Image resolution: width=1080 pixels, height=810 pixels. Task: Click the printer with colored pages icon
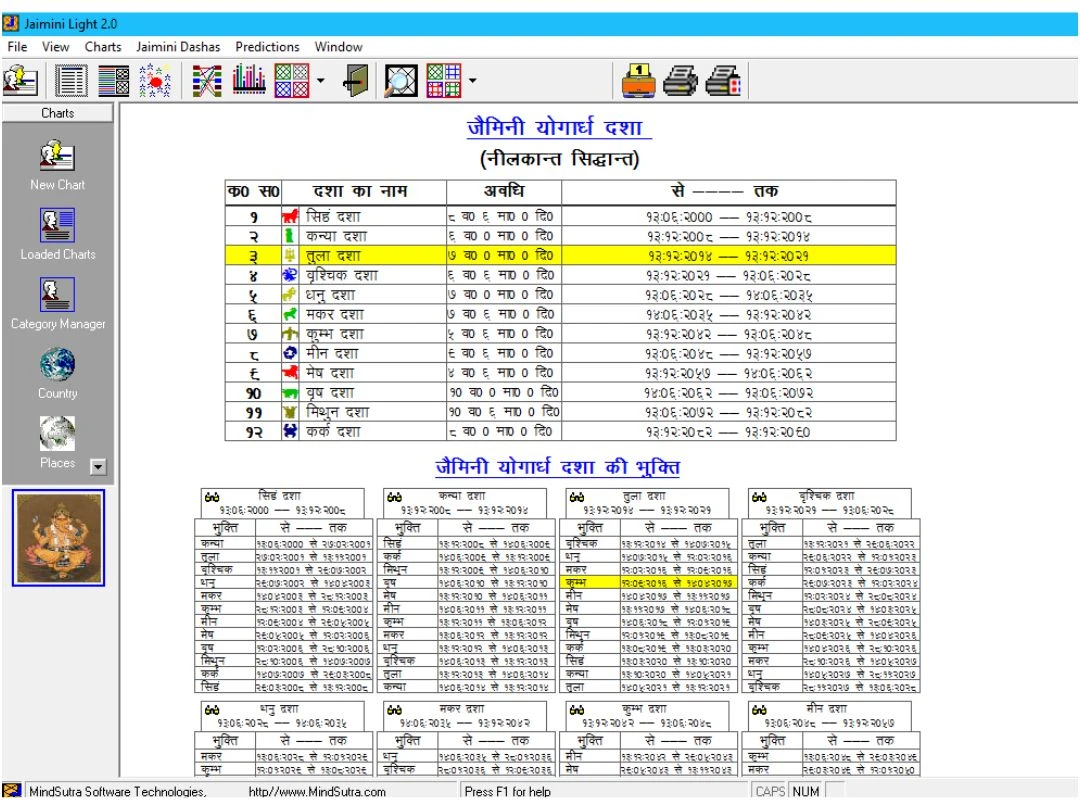pyautogui.click(x=723, y=80)
